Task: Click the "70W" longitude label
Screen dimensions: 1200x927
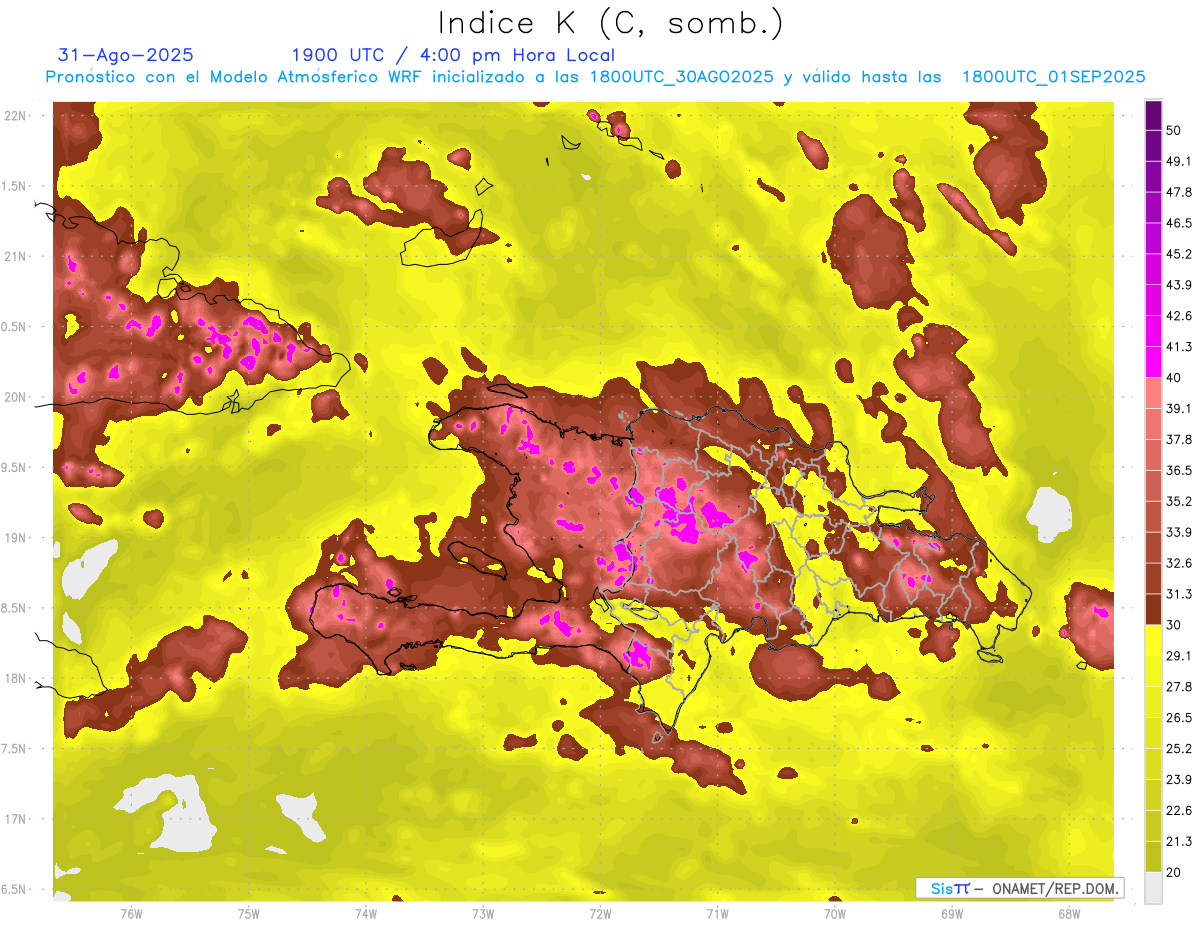Action: [x=835, y=914]
